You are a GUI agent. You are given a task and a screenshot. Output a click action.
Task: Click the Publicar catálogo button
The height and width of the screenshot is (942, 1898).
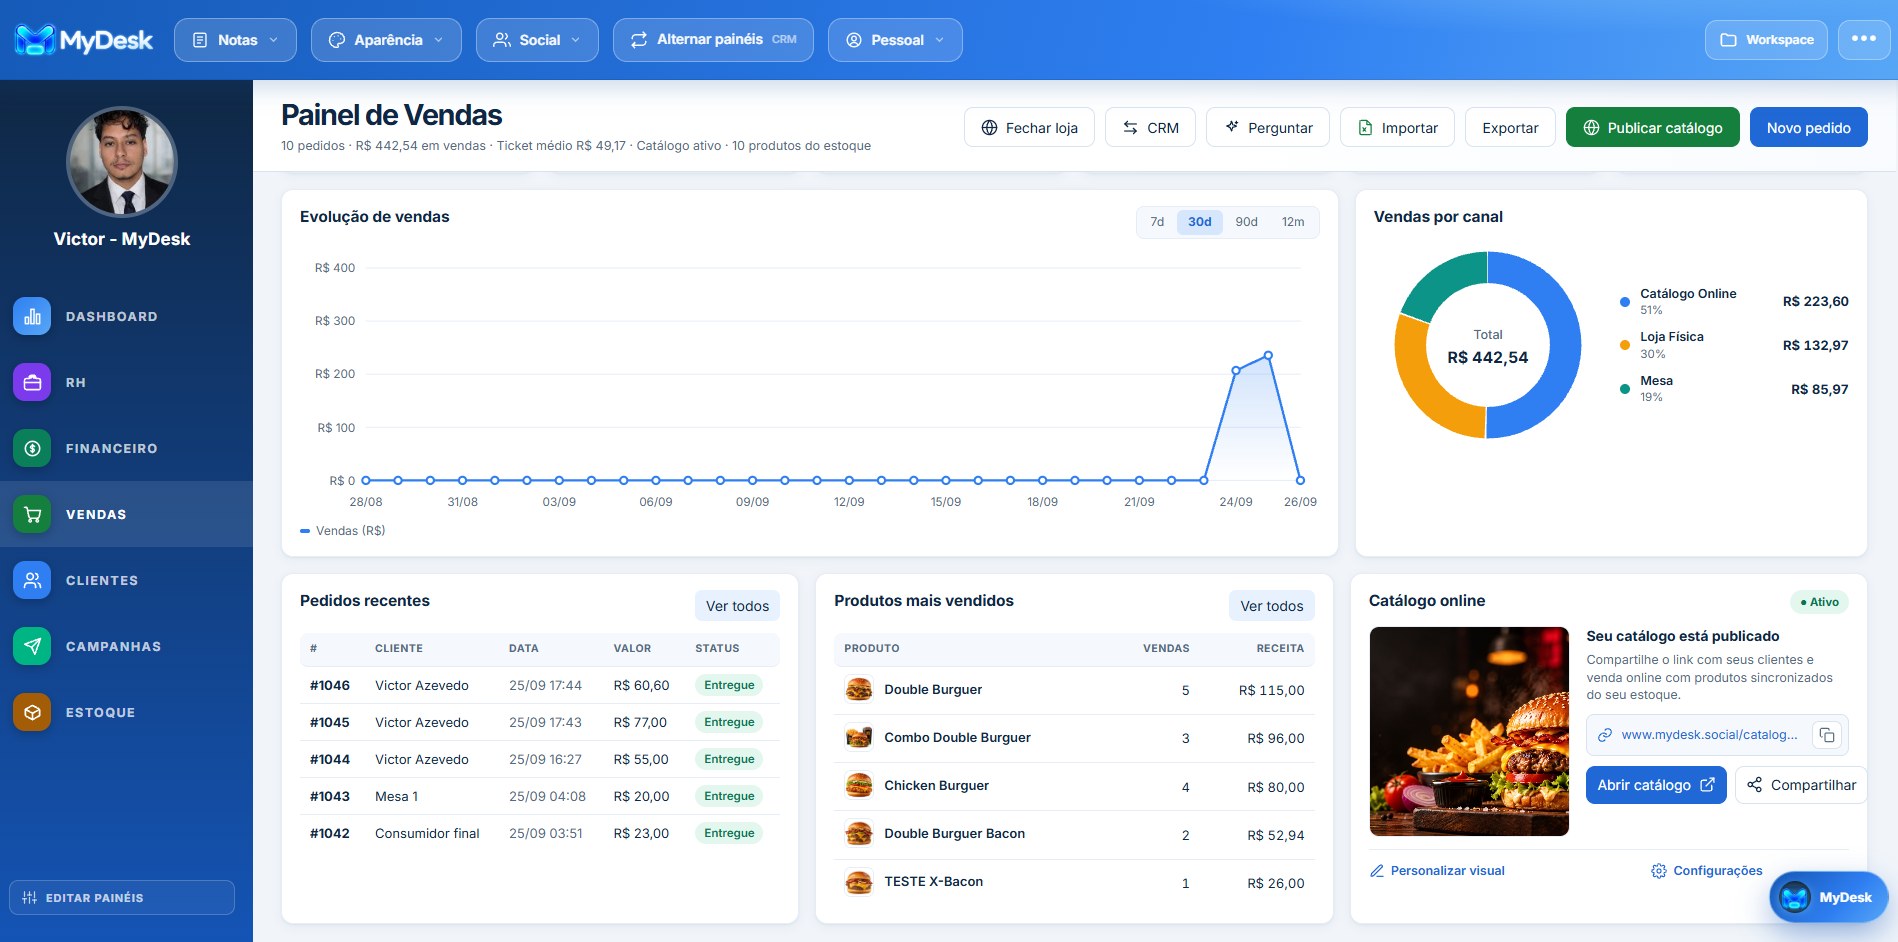(x=1653, y=127)
